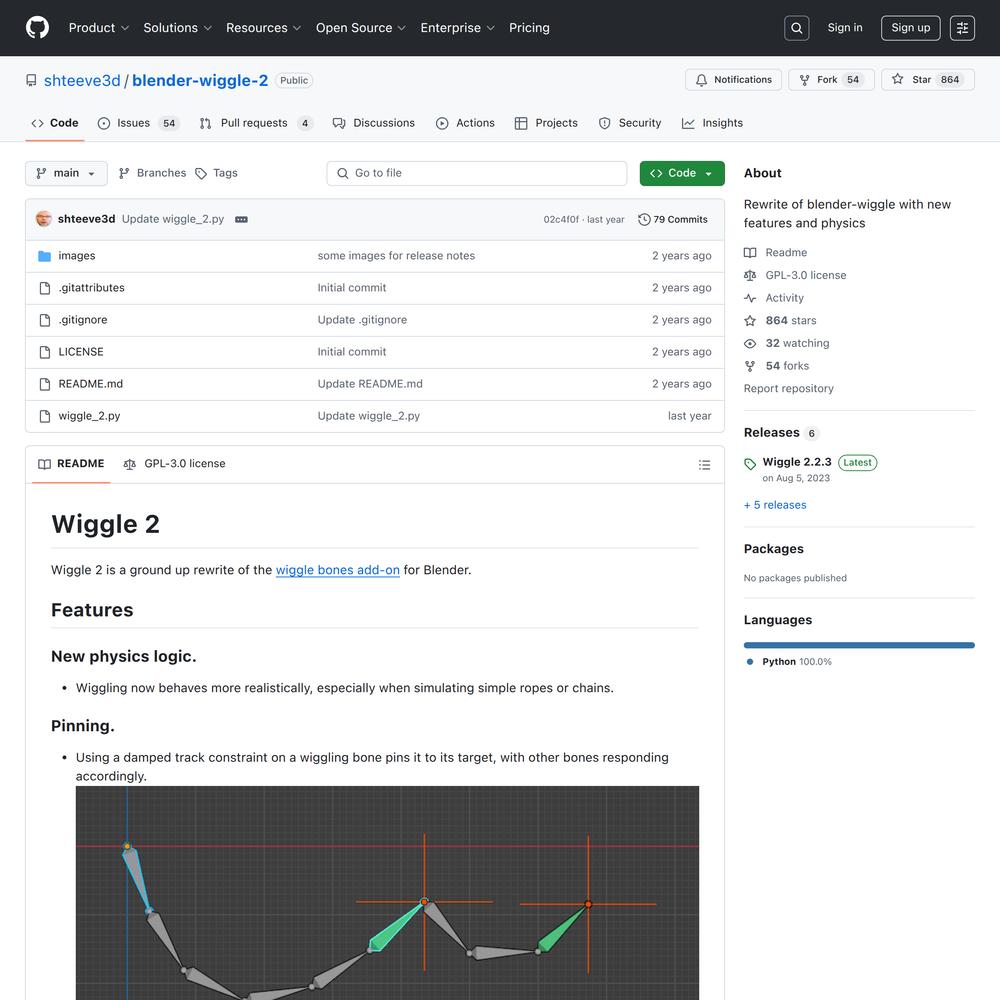Click commit hash 02c4f0f
The height and width of the screenshot is (1000, 1000).
[561, 219]
